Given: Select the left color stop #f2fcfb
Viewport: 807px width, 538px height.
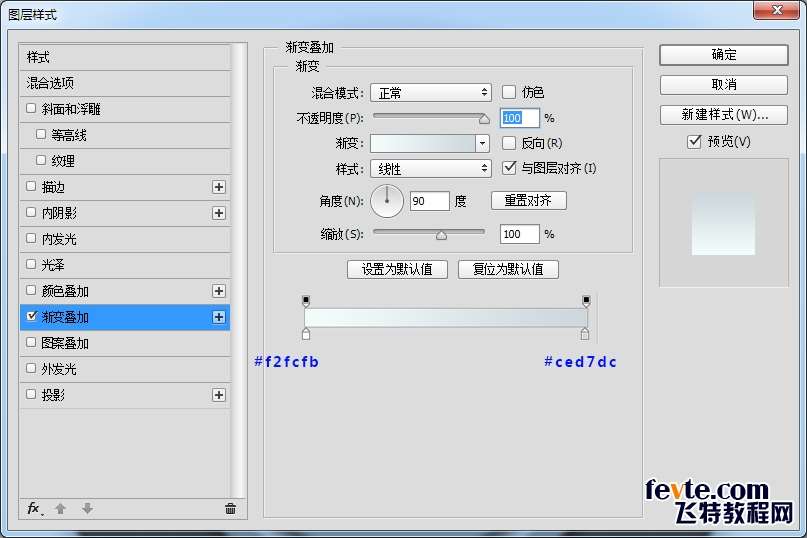Looking at the screenshot, I should (306, 334).
